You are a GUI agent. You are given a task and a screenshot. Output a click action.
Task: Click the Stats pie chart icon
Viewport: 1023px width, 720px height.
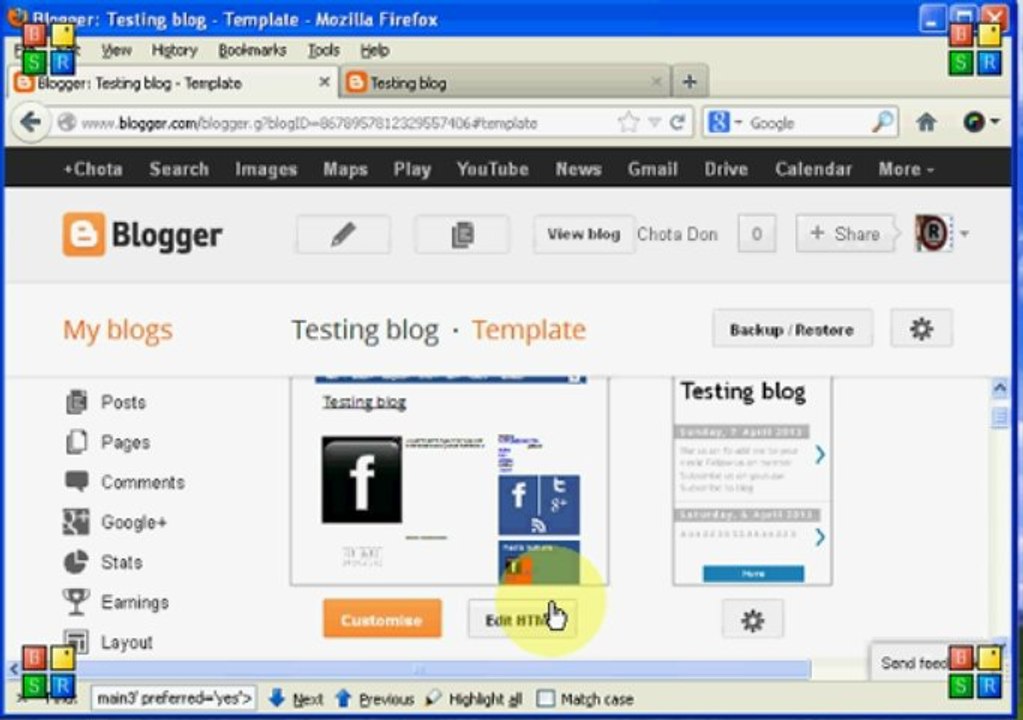(76, 562)
